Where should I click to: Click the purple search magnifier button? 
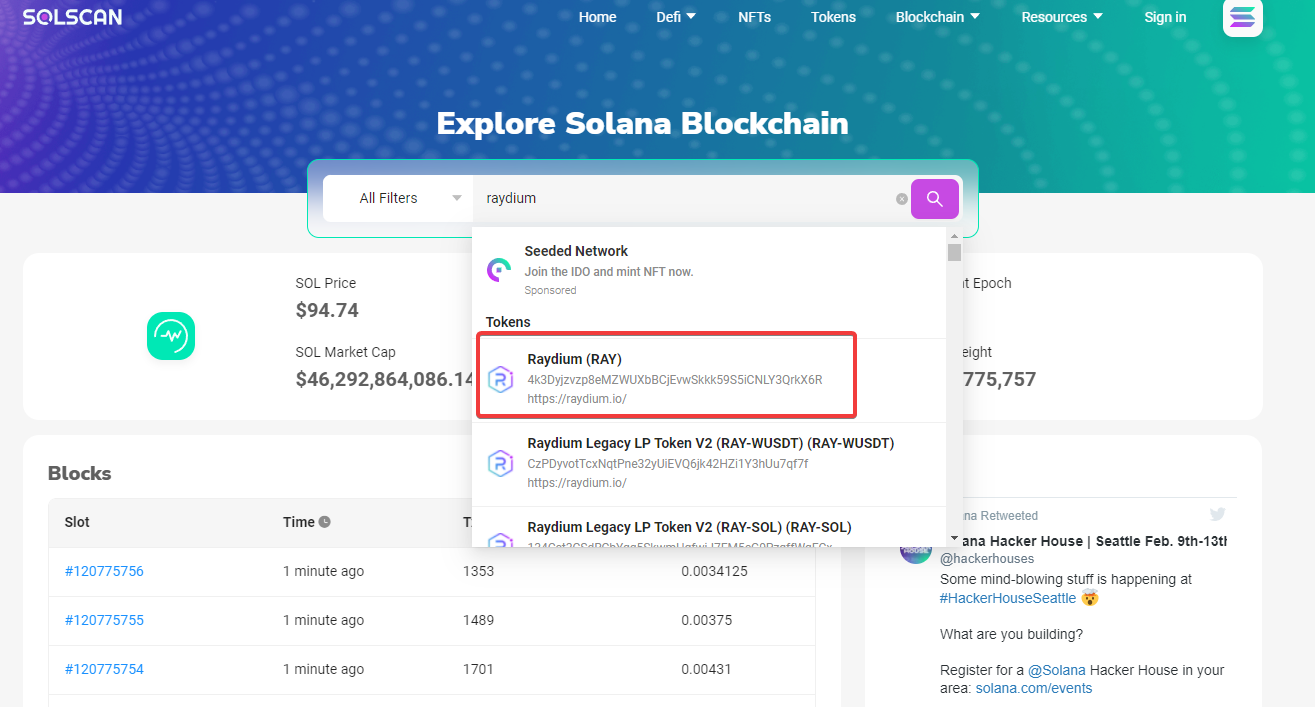click(x=934, y=199)
